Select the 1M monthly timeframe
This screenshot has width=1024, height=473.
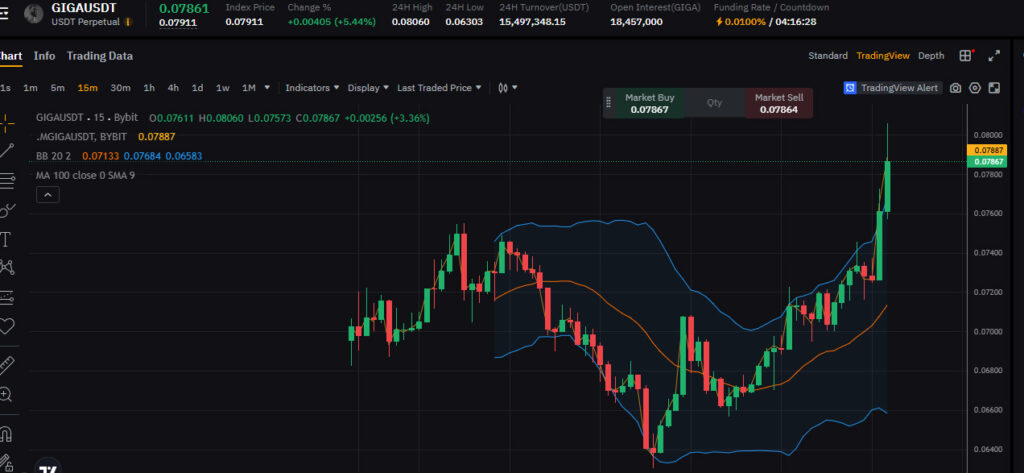(249, 88)
